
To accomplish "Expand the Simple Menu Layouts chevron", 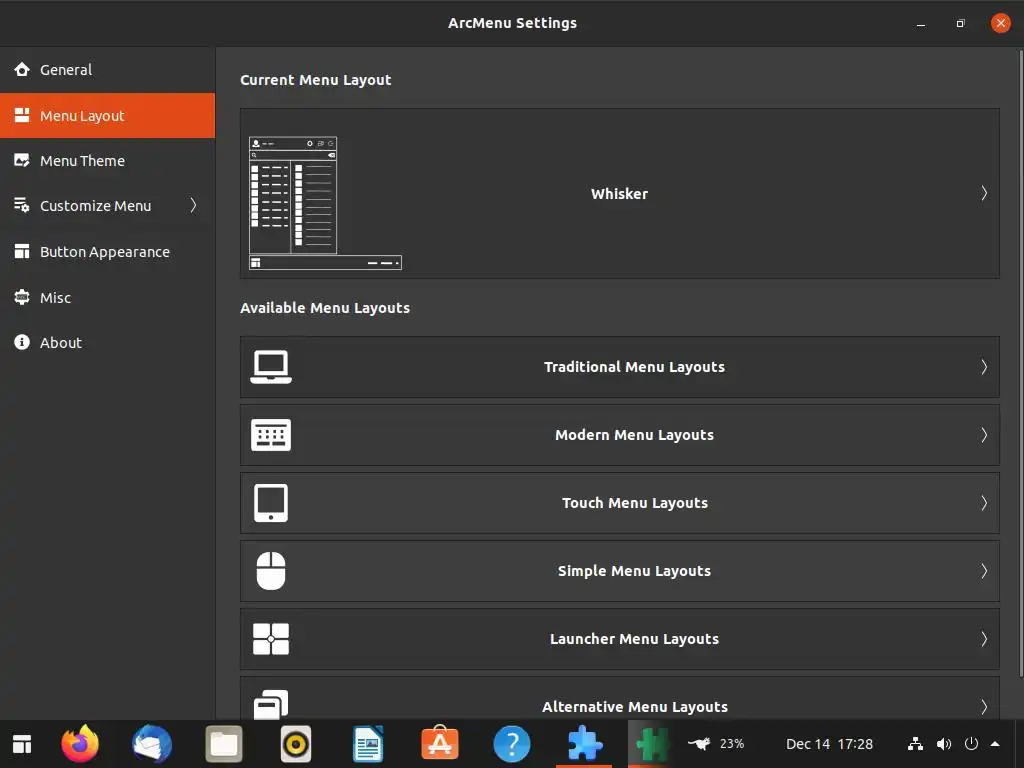I will click(984, 571).
